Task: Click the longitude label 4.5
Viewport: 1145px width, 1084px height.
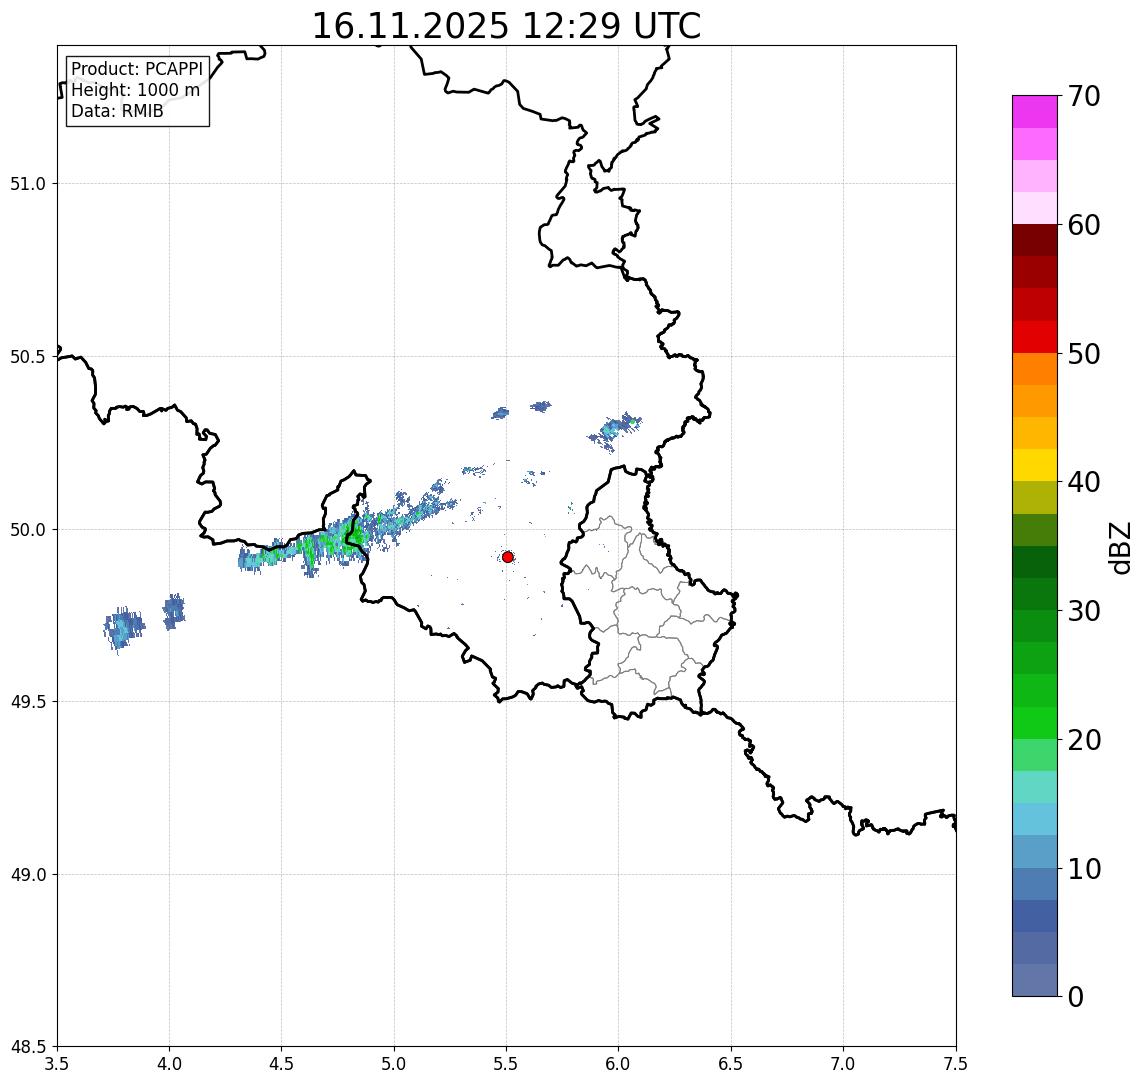Action: [282, 1064]
